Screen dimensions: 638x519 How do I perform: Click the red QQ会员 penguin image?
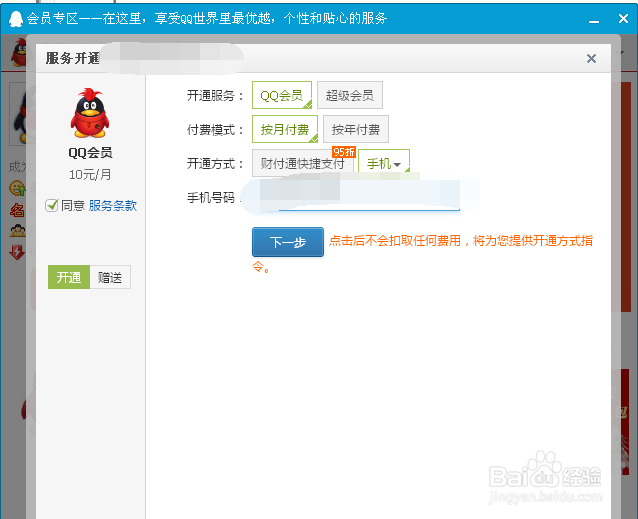90,113
